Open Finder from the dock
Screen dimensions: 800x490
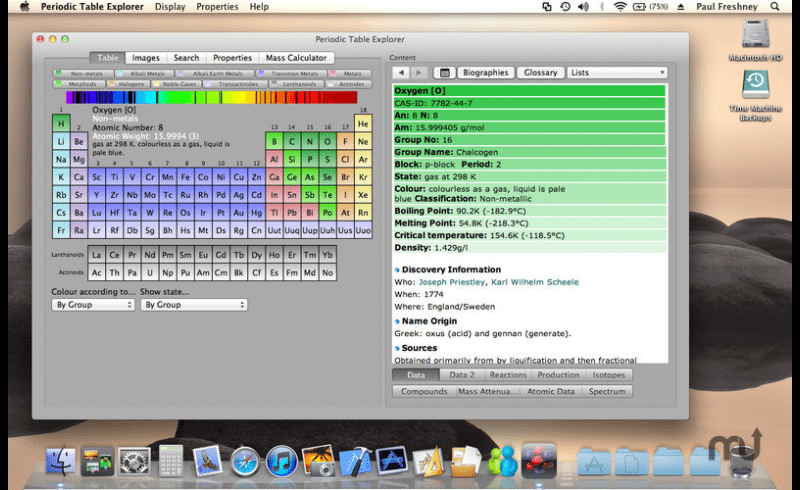pos(60,461)
